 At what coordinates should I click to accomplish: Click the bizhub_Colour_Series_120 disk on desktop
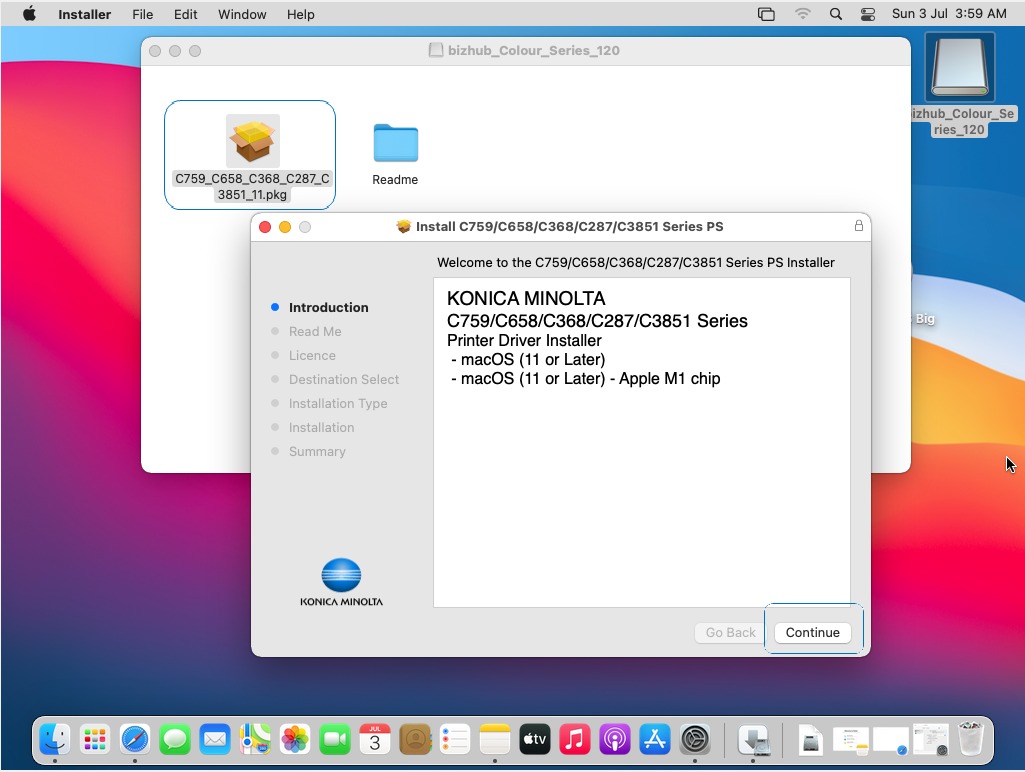click(959, 72)
